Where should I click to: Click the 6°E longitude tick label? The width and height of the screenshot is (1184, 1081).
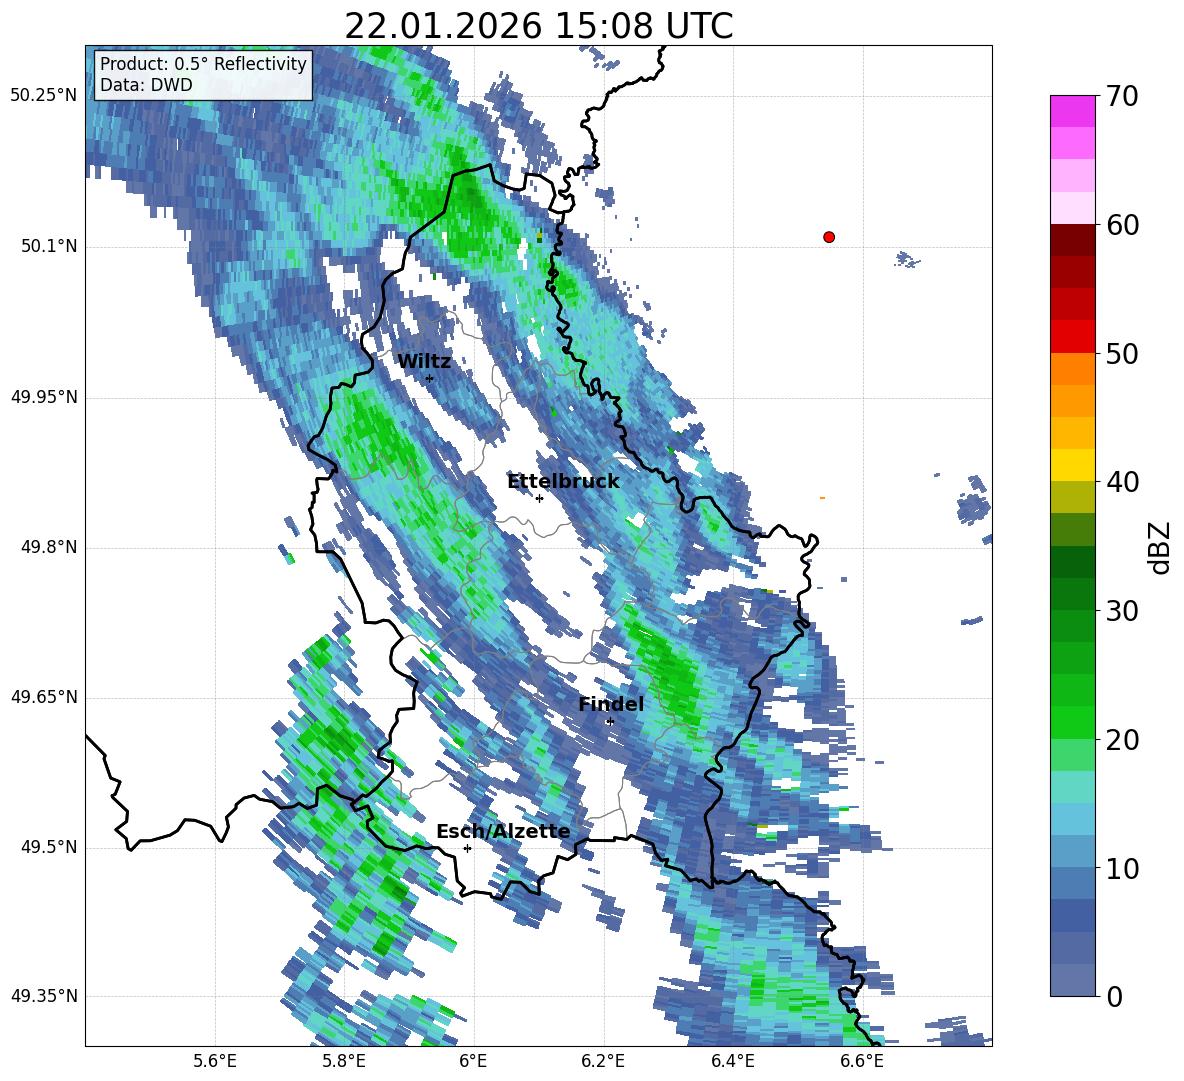coord(473,1061)
